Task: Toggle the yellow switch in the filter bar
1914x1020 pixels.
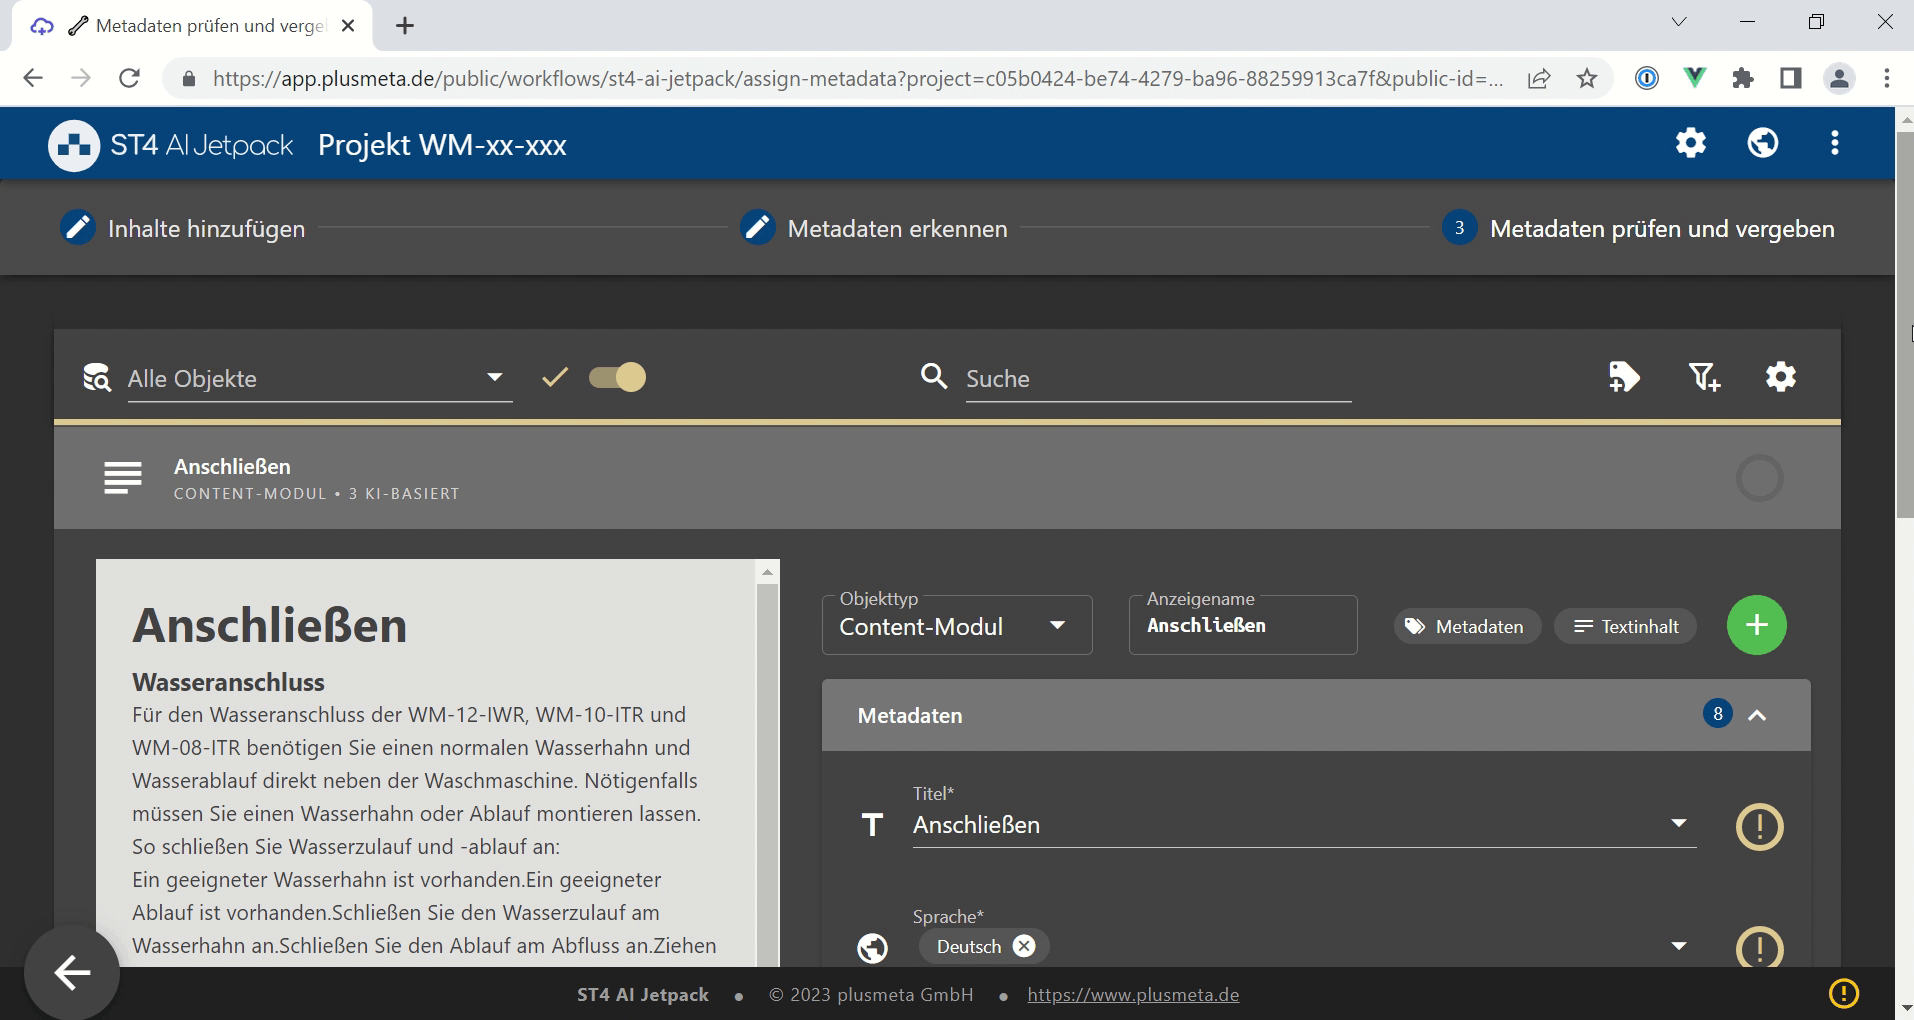Action: point(617,377)
